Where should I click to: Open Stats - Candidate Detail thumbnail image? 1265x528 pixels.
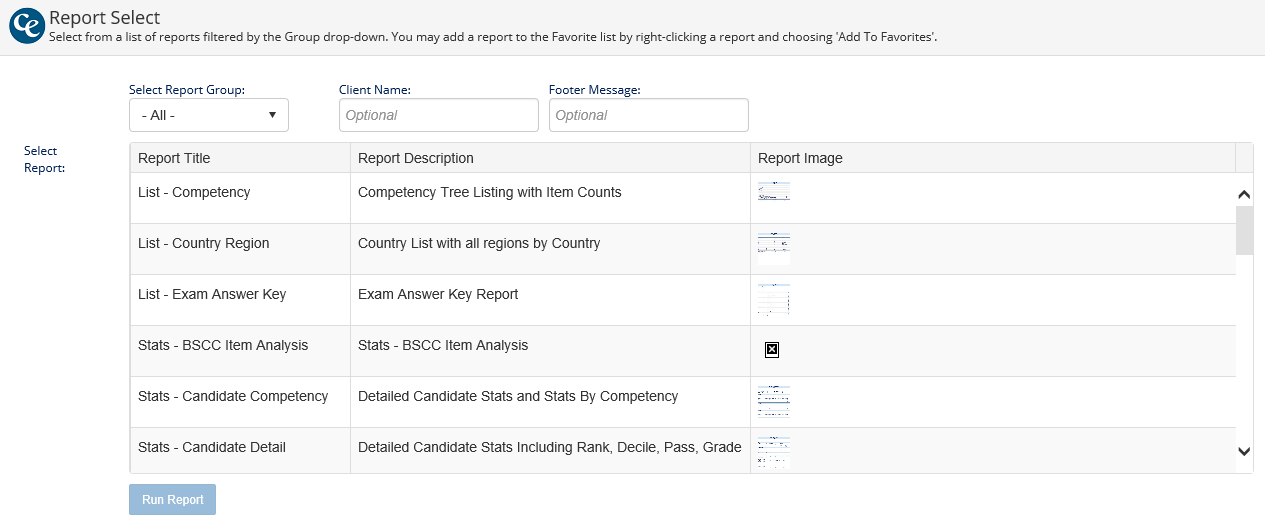pyautogui.click(x=773, y=452)
